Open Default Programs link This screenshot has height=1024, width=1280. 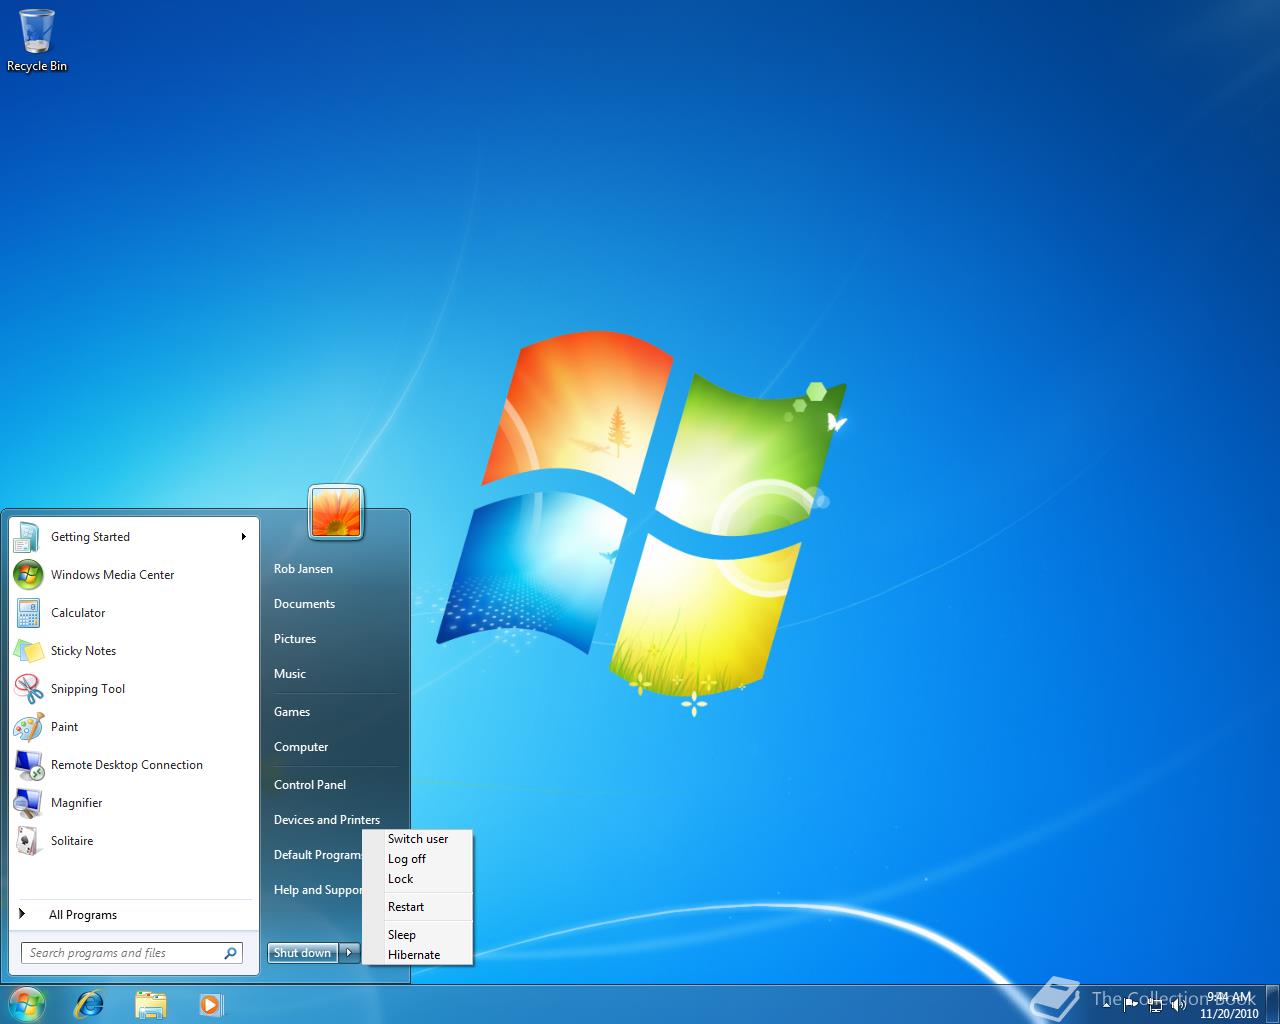[317, 855]
